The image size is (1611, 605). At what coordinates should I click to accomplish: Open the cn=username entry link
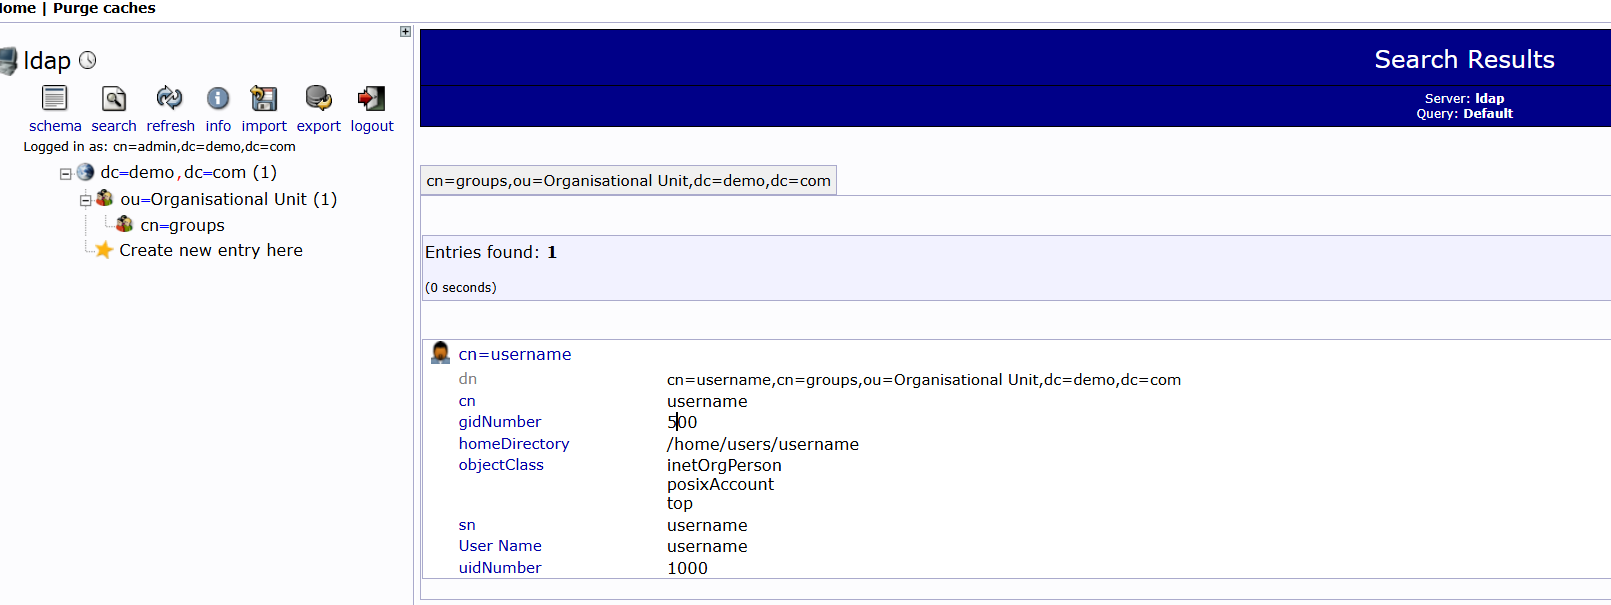515,355
